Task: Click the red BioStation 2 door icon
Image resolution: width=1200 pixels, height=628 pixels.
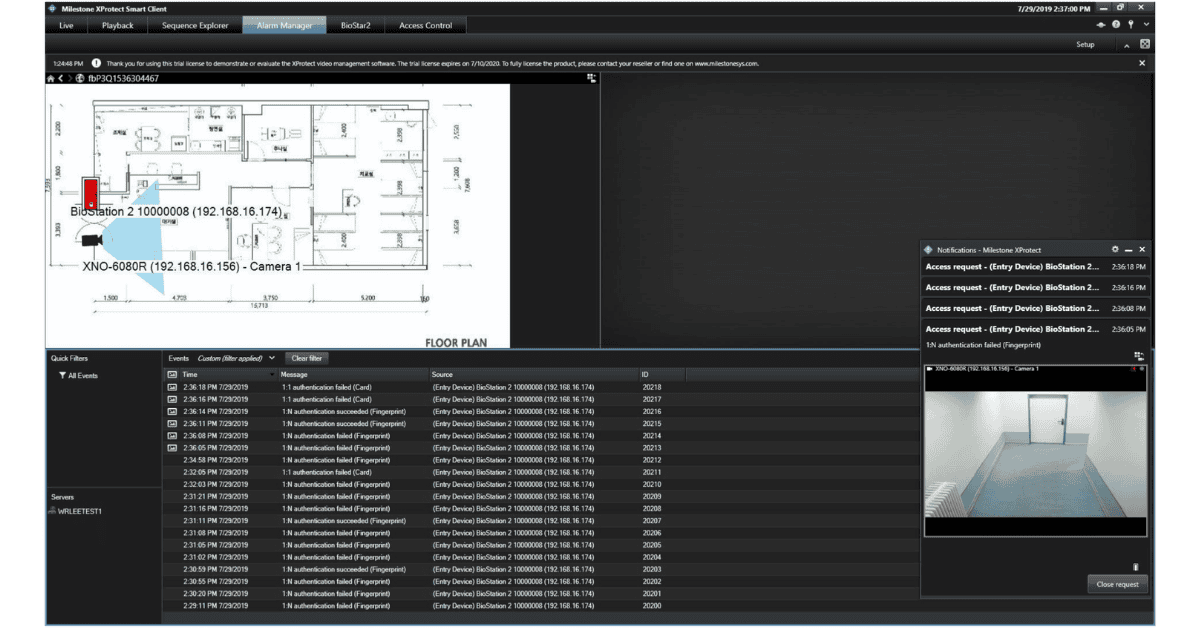Action: pyautogui.click(x=91, y=192)
